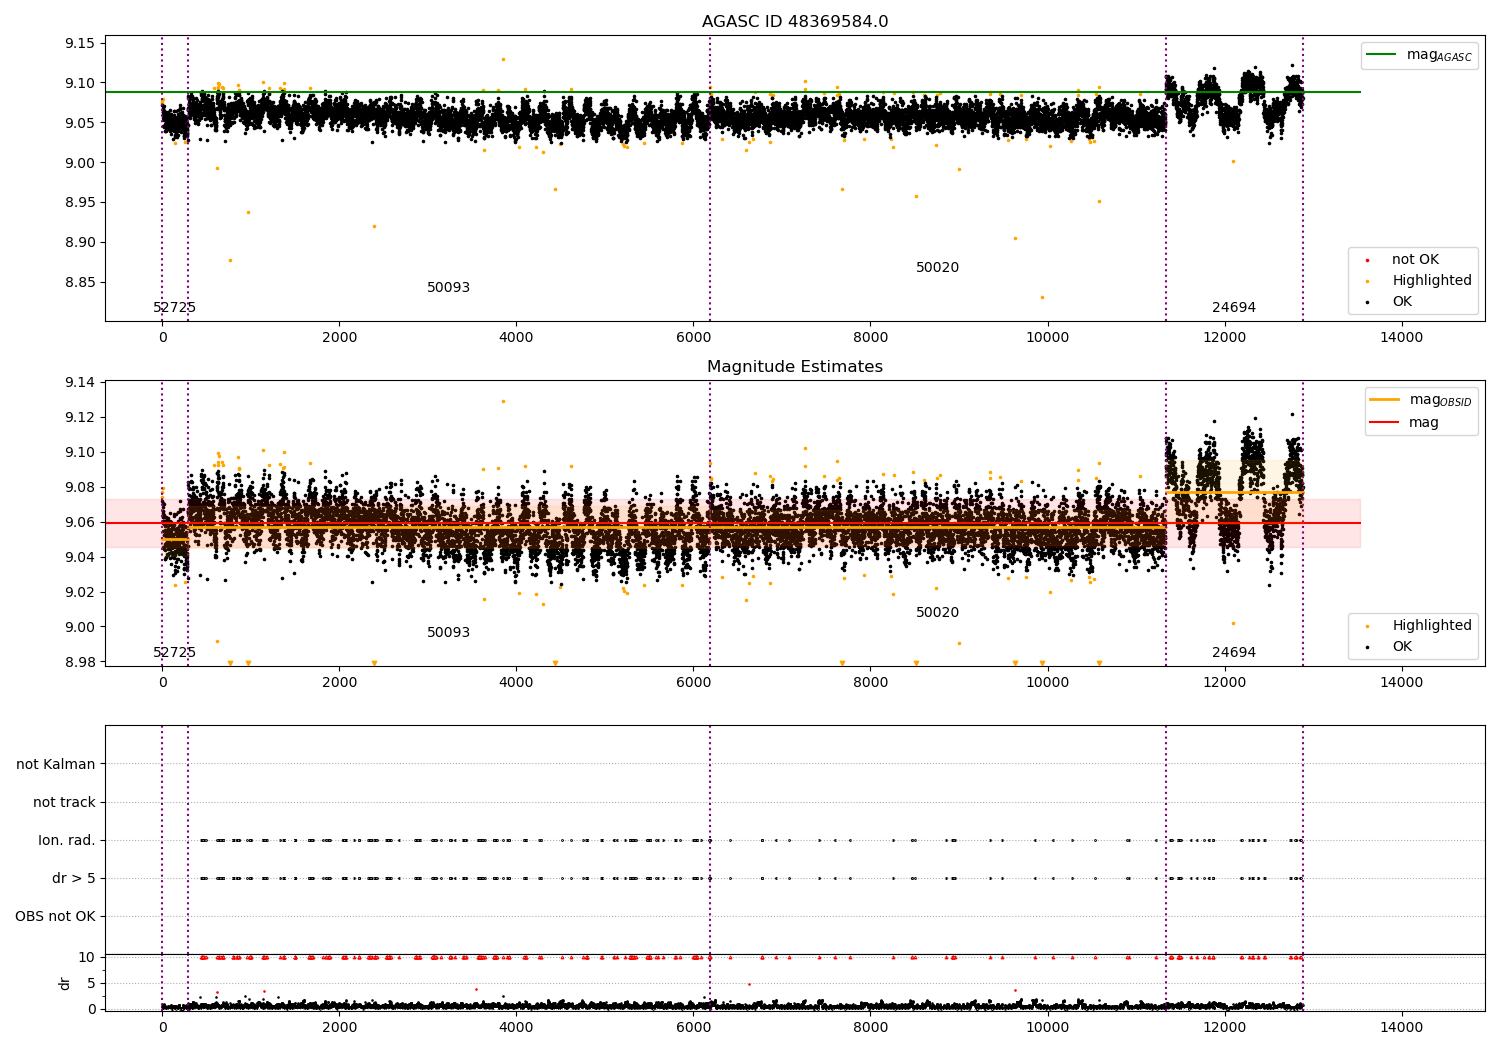Click x-axis tick 8000 in the bottom plot

870,1028
